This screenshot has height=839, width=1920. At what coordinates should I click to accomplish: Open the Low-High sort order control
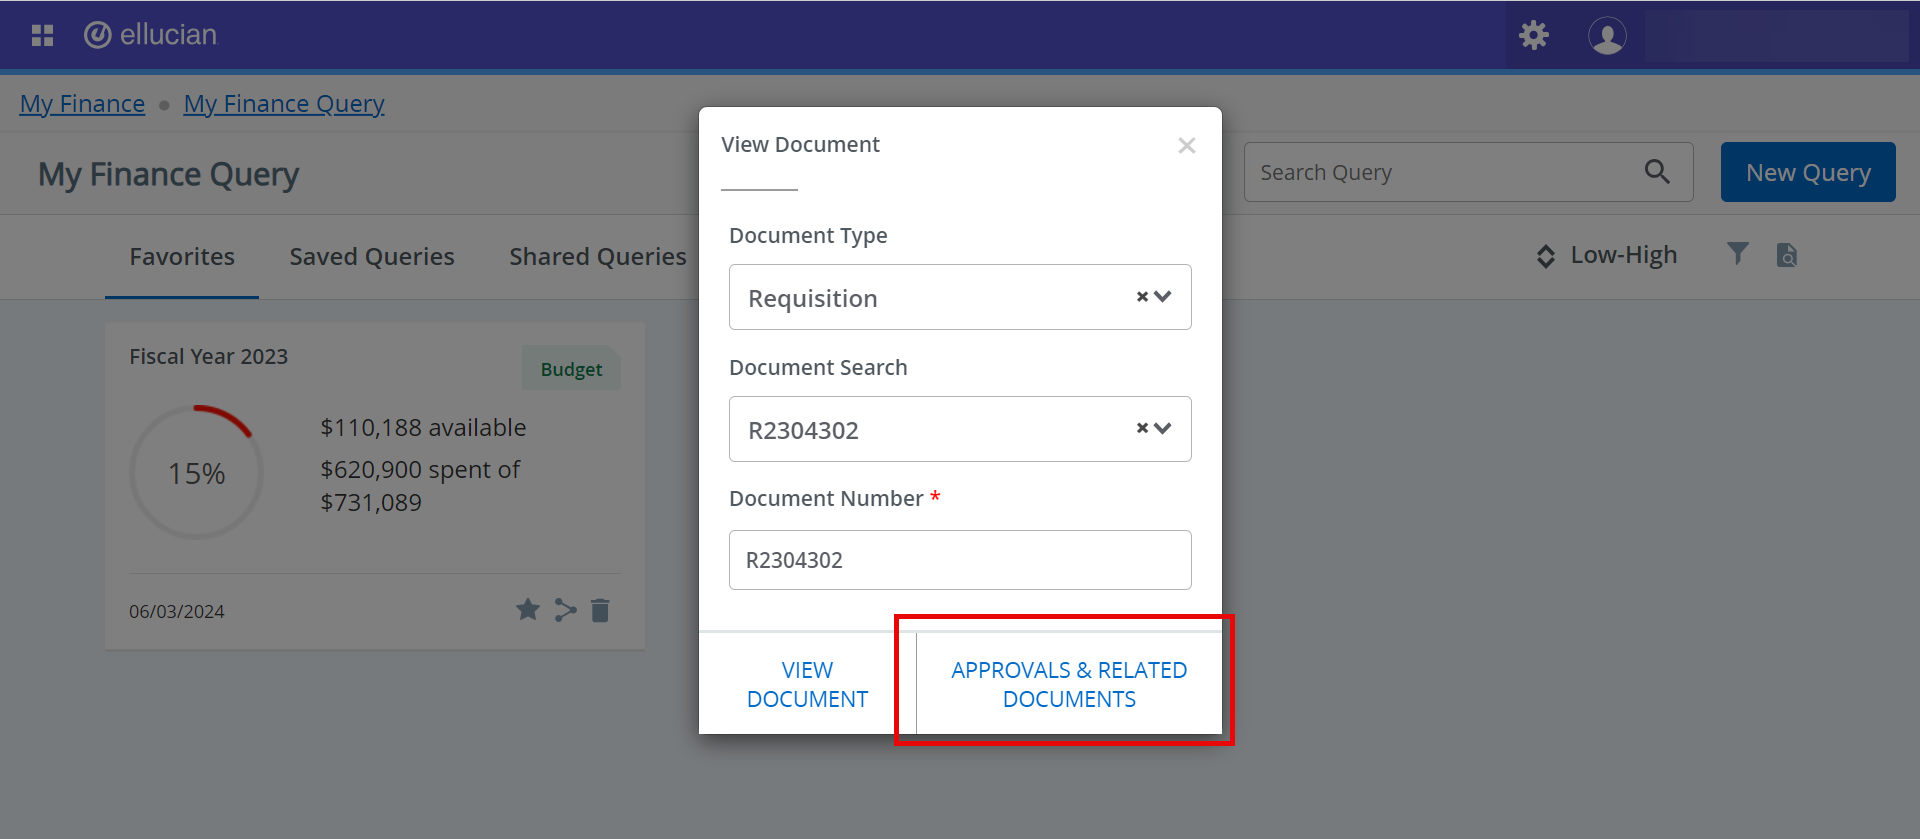pos(1607,256)
